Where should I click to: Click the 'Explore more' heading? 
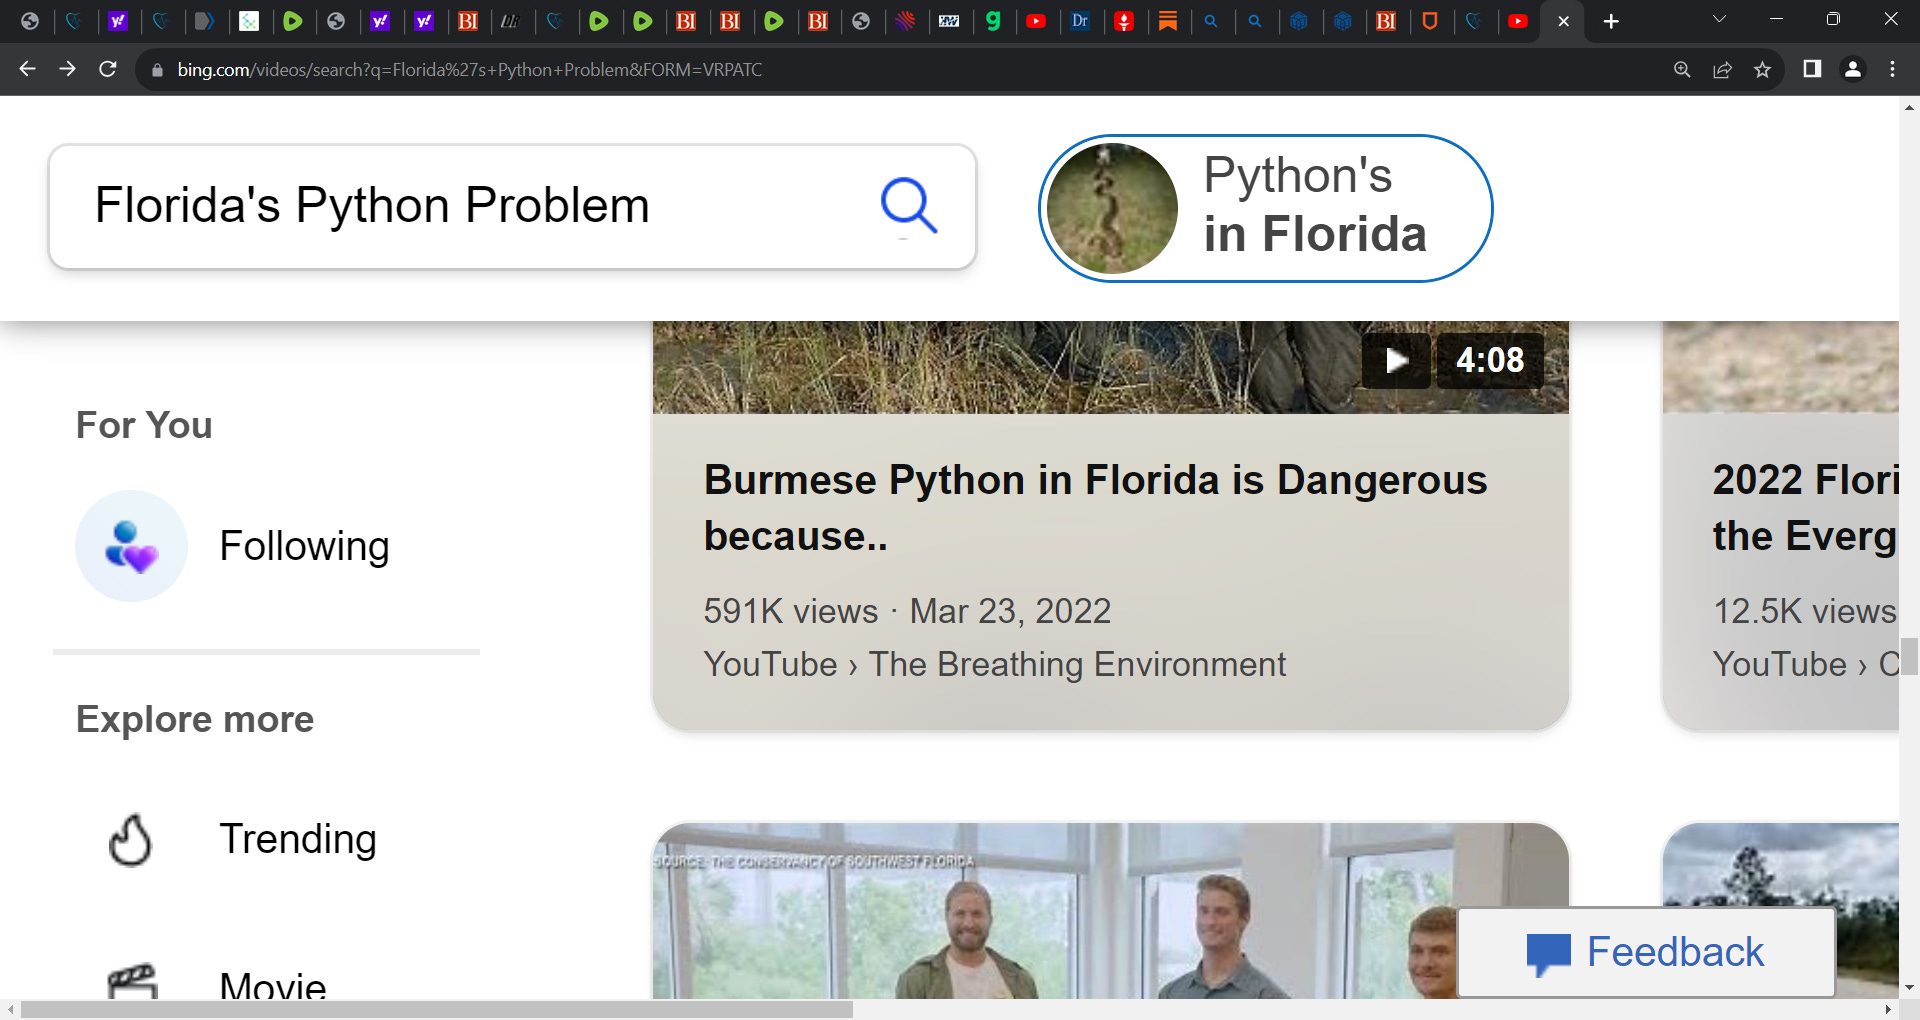coord(195,719)
